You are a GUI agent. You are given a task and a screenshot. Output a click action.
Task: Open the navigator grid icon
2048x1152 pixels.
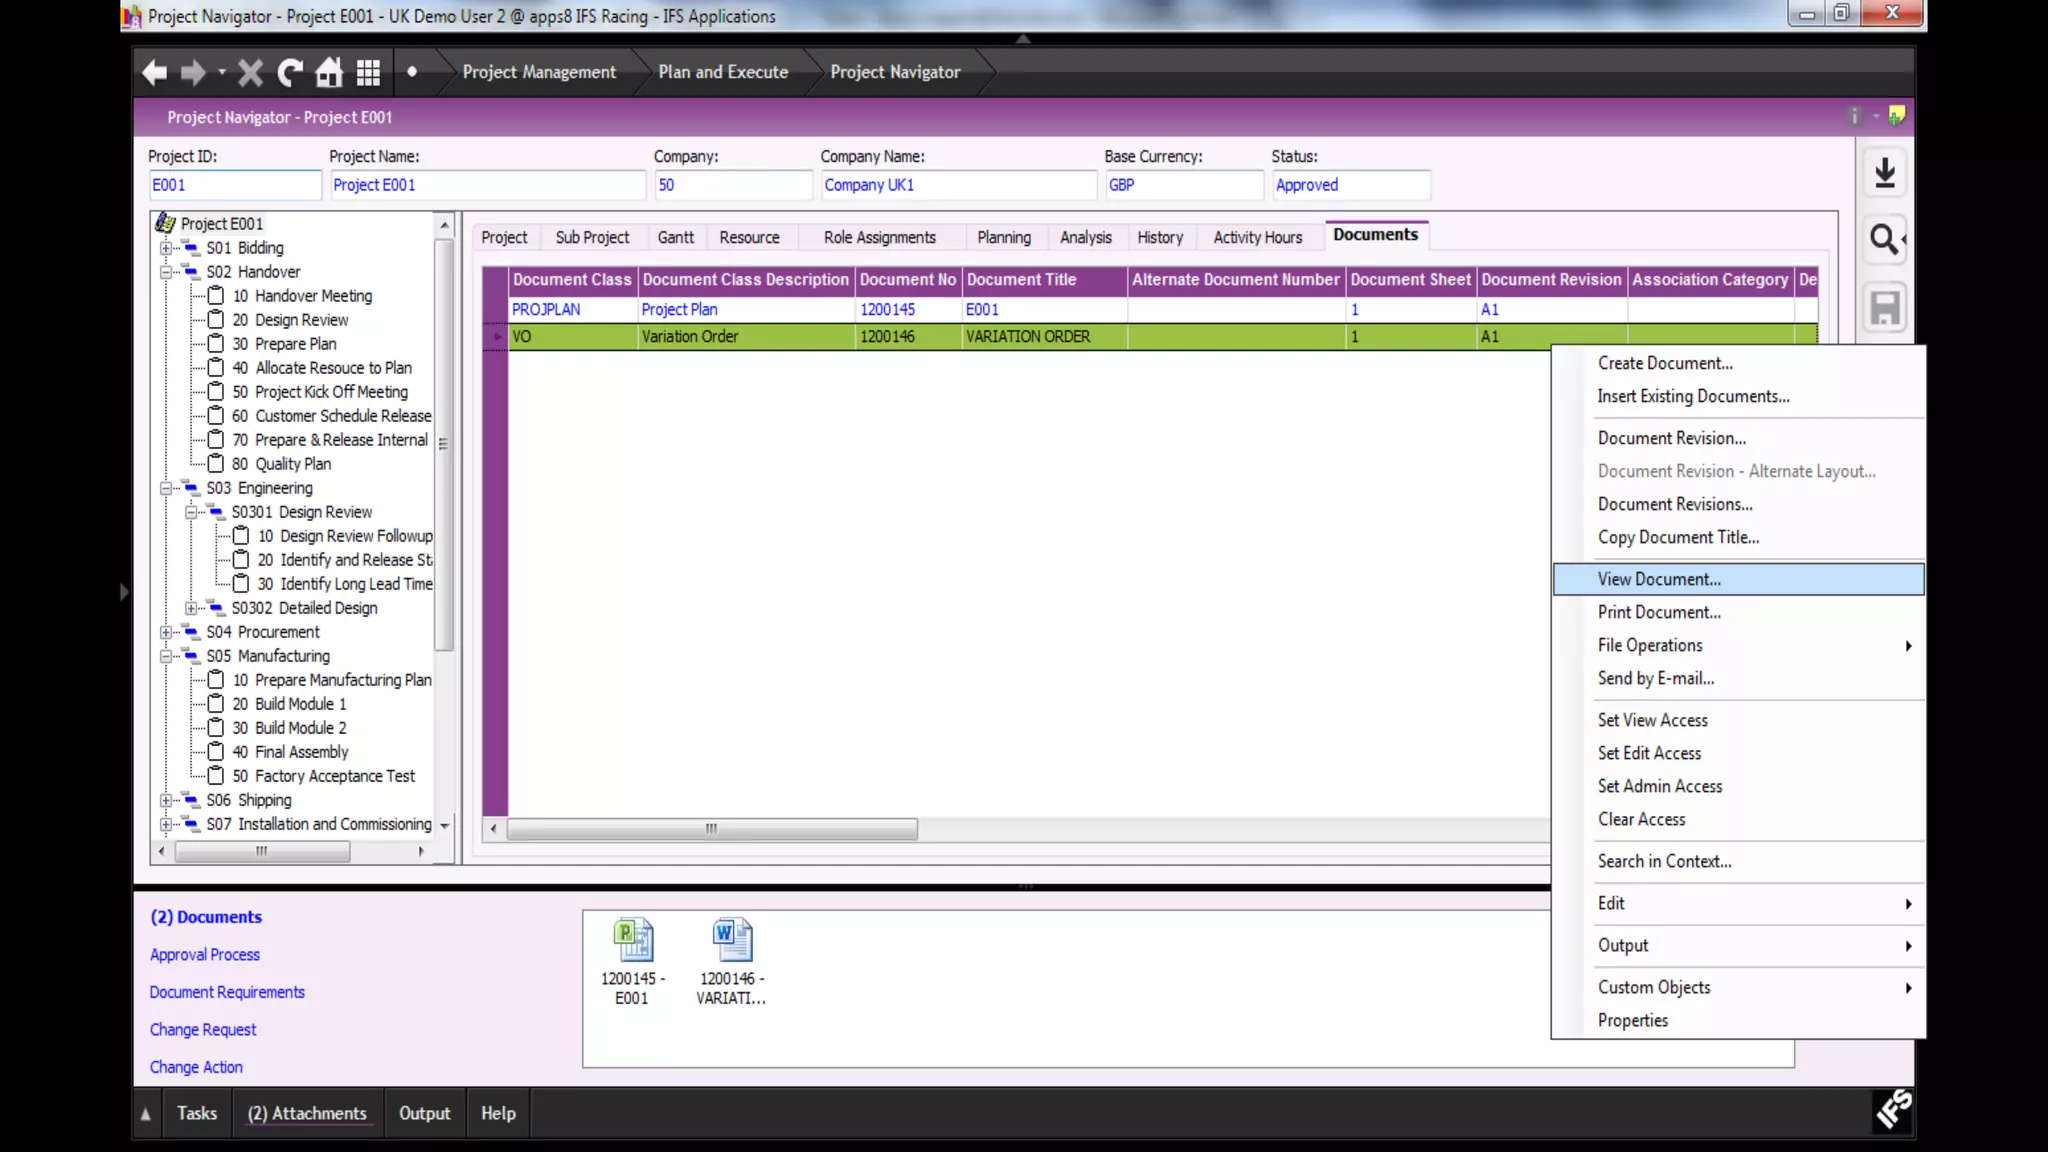pos(368,72)
